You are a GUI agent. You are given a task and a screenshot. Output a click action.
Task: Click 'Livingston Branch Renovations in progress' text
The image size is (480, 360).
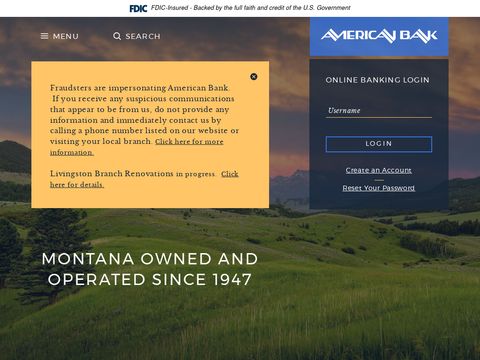tap(133, 174)
